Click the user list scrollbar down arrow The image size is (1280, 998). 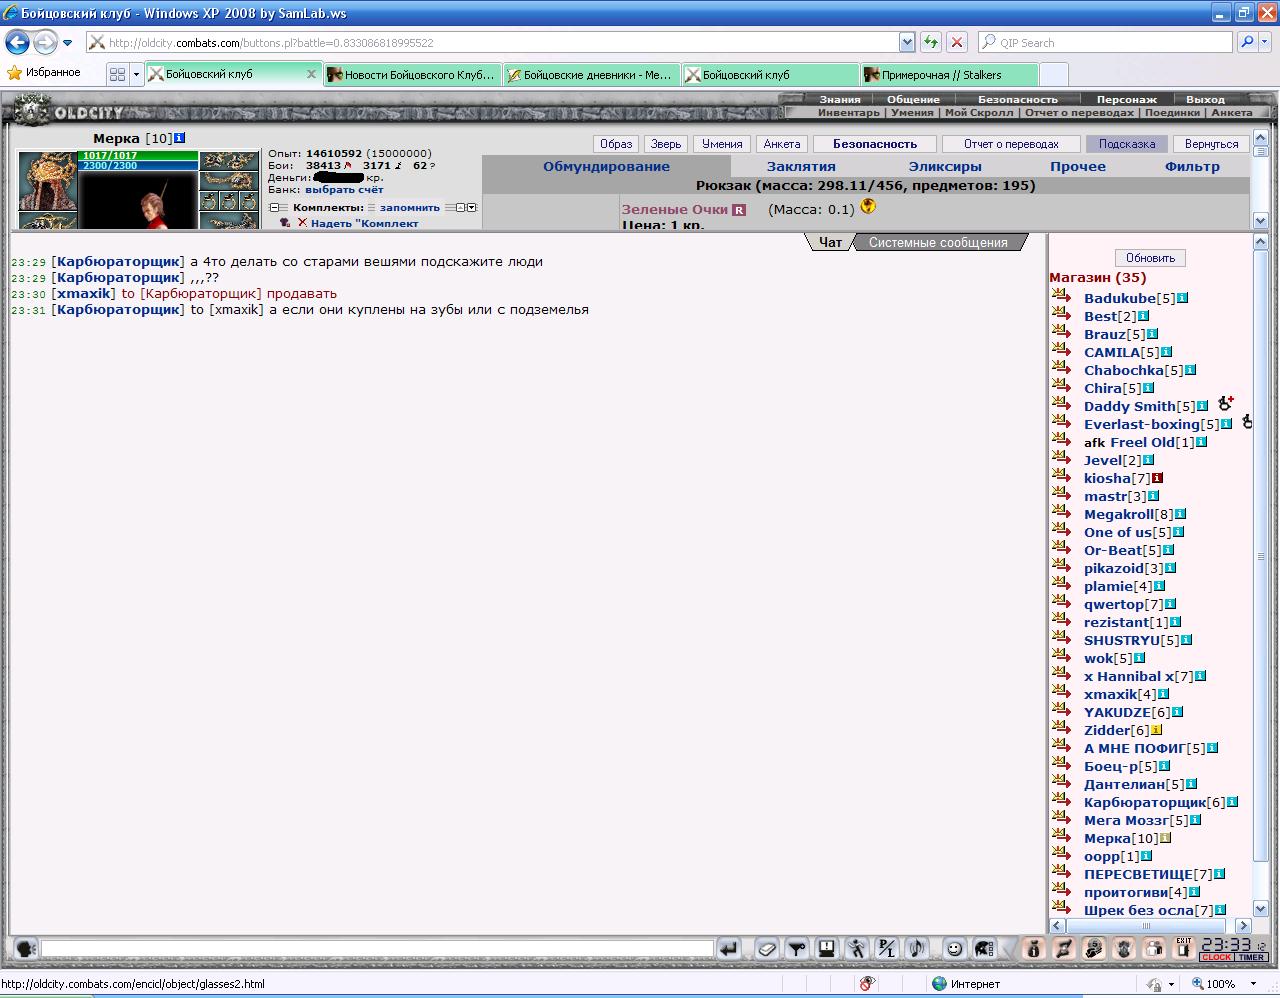(1261, 908)
